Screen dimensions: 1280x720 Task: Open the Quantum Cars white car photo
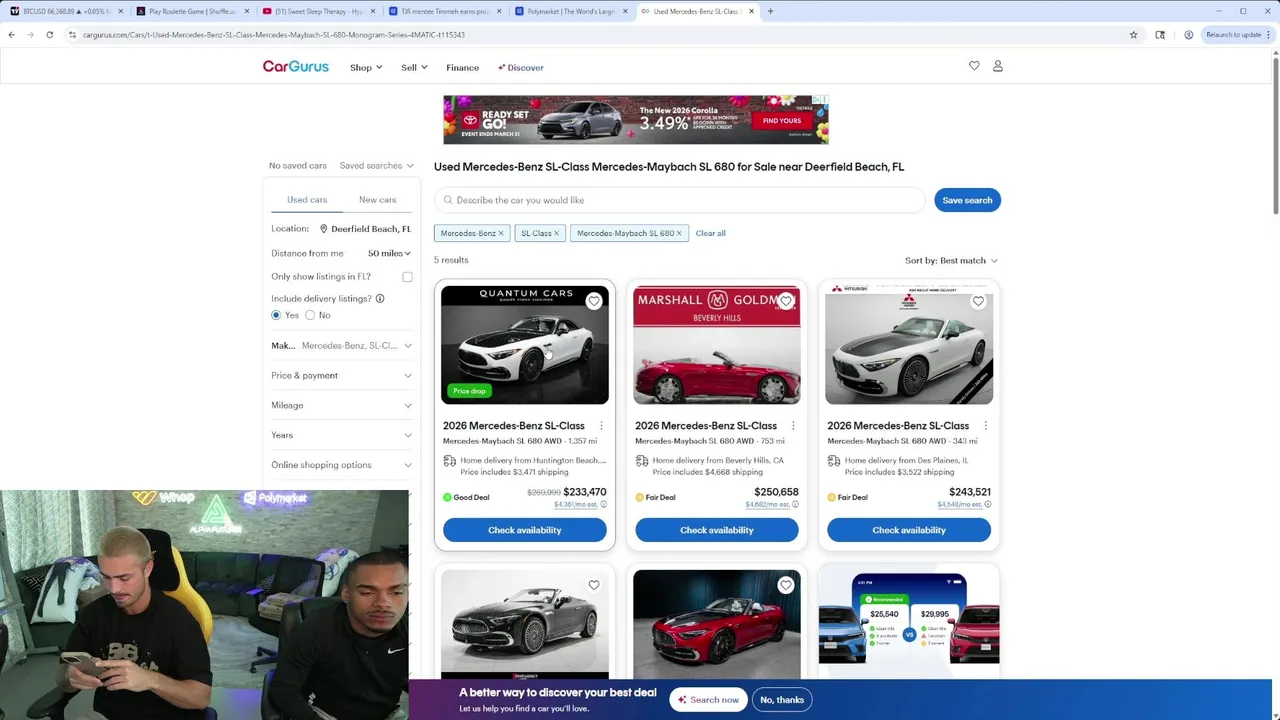[x=525, y=345]
